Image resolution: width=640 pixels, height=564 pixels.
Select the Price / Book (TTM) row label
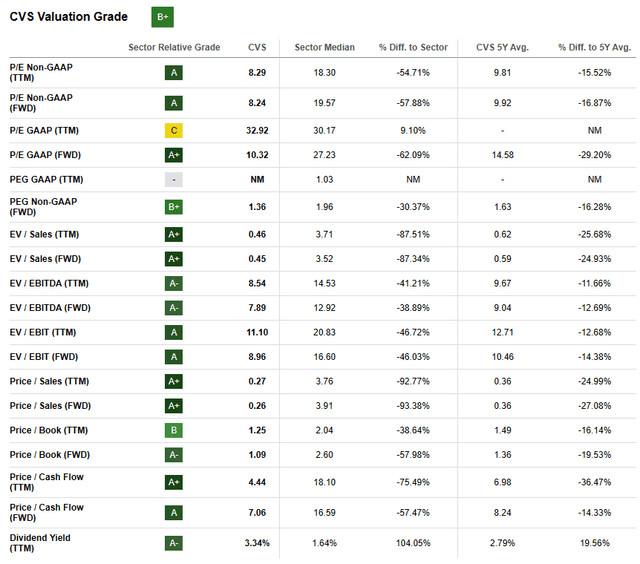49,431
